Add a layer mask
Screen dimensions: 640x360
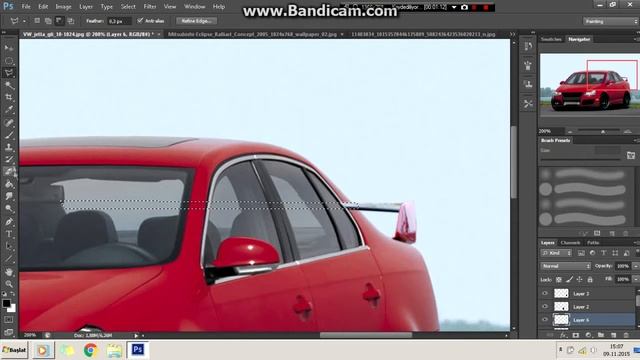pyautogui.click(x=576, y=335)
